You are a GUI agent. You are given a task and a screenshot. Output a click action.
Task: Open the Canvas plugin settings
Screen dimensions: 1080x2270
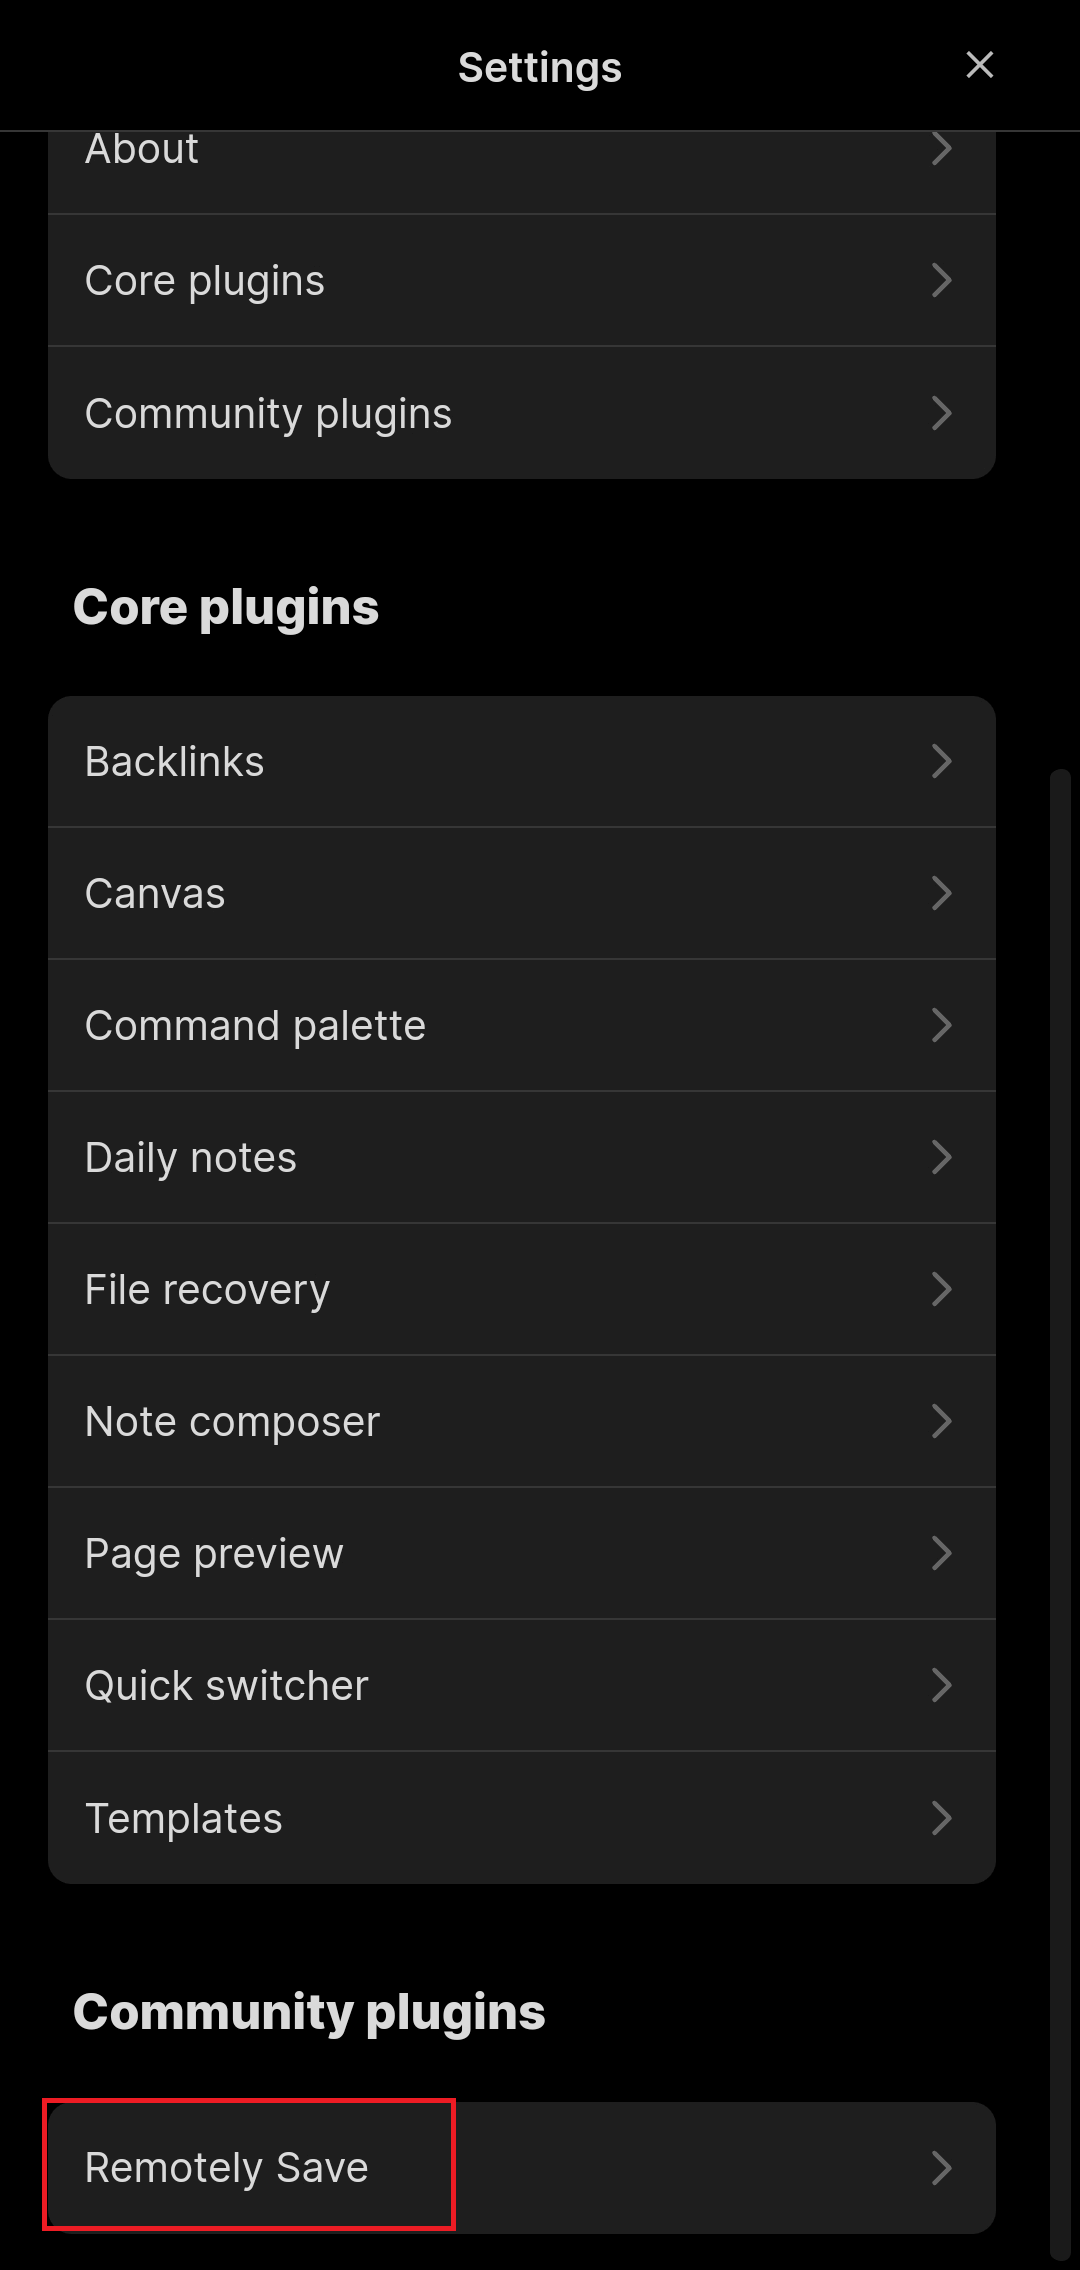[520, 893]
